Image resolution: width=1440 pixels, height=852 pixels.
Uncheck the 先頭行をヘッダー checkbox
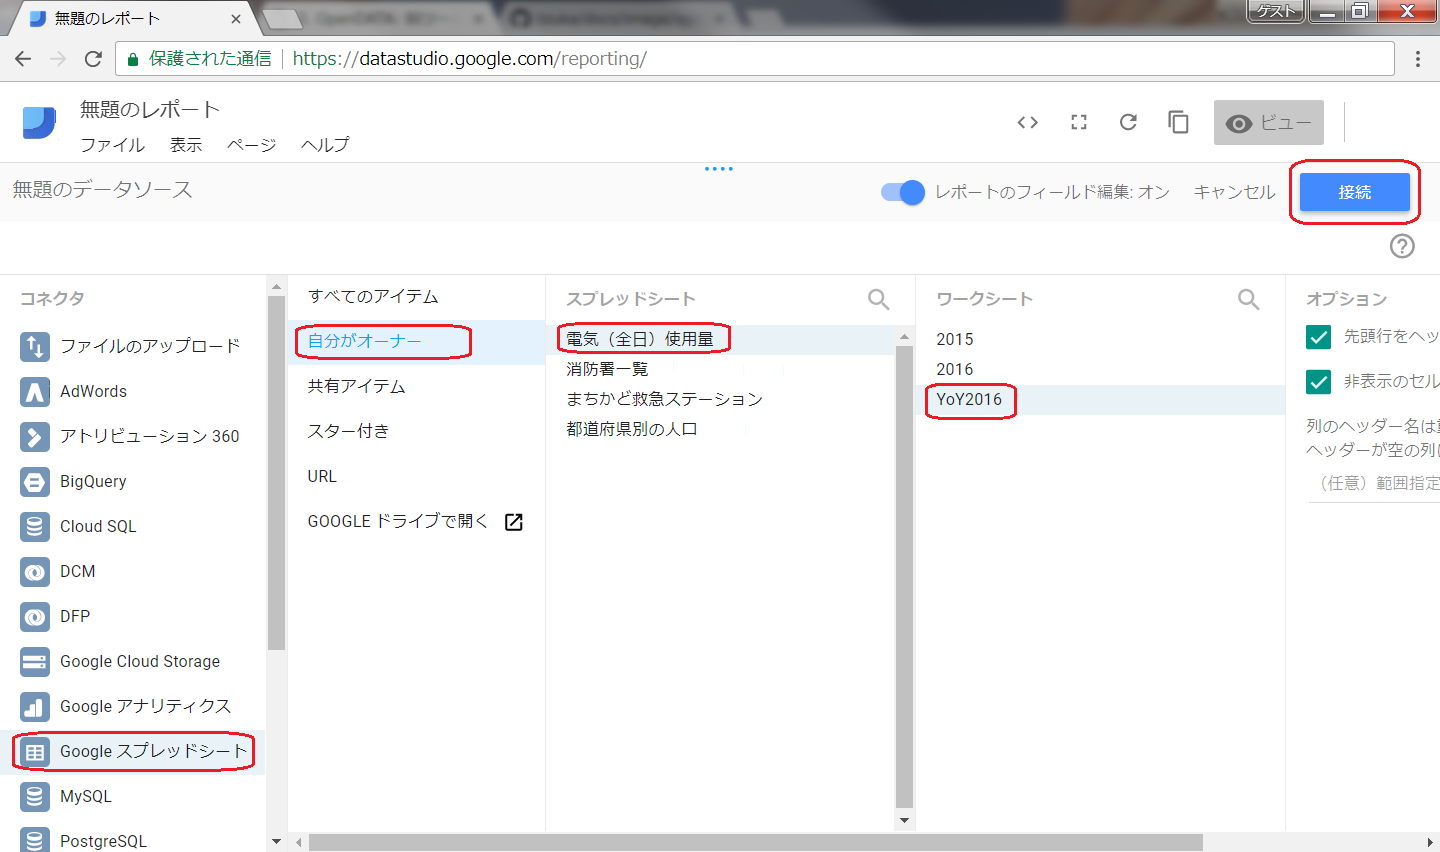(x=1318, y=337)
